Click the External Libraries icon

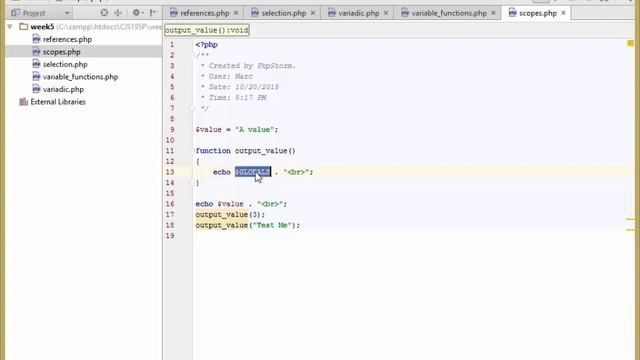click(x=23, y=102)
